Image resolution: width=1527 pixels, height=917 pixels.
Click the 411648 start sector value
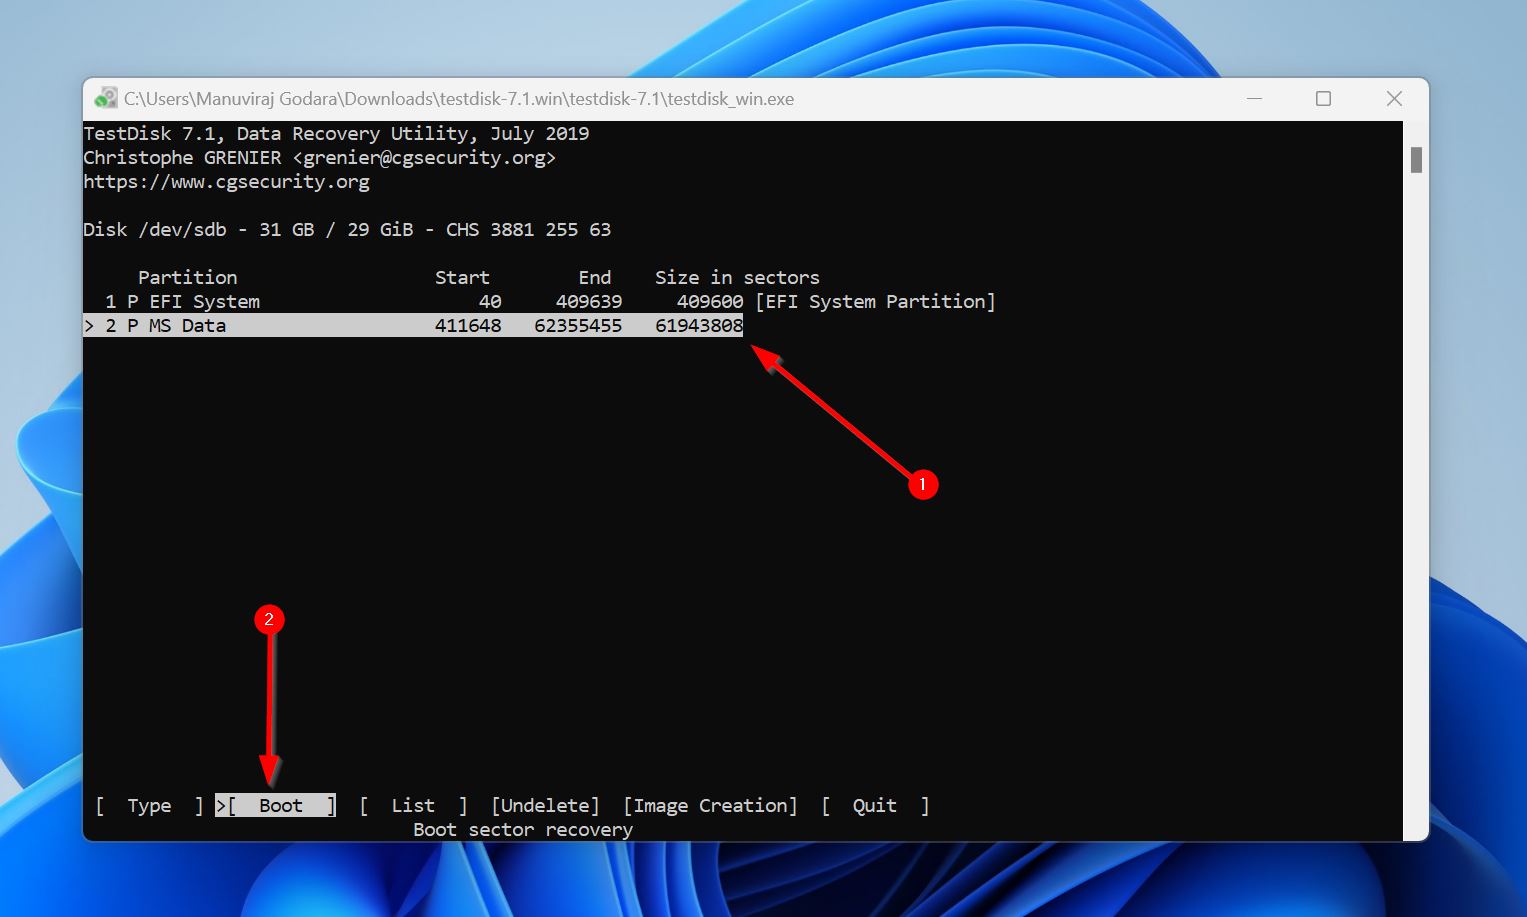468,325
